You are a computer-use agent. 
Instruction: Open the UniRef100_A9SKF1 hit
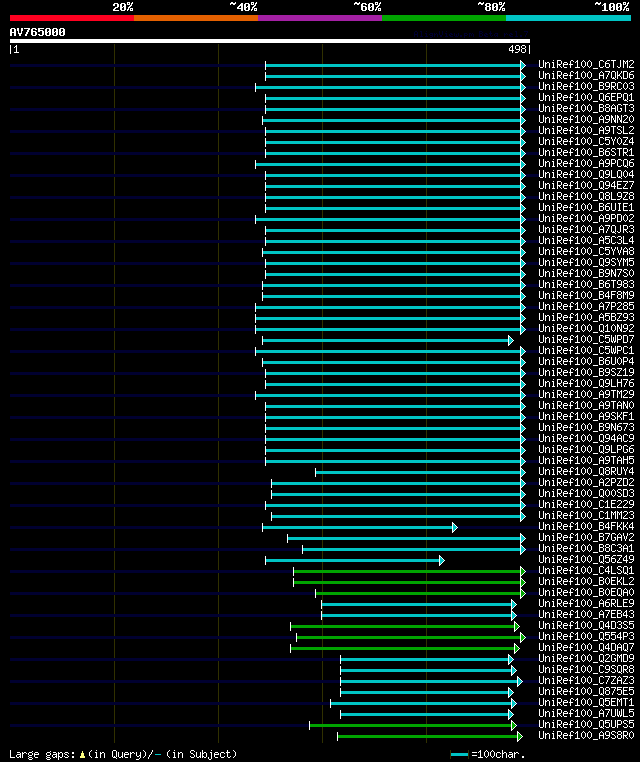586,416
